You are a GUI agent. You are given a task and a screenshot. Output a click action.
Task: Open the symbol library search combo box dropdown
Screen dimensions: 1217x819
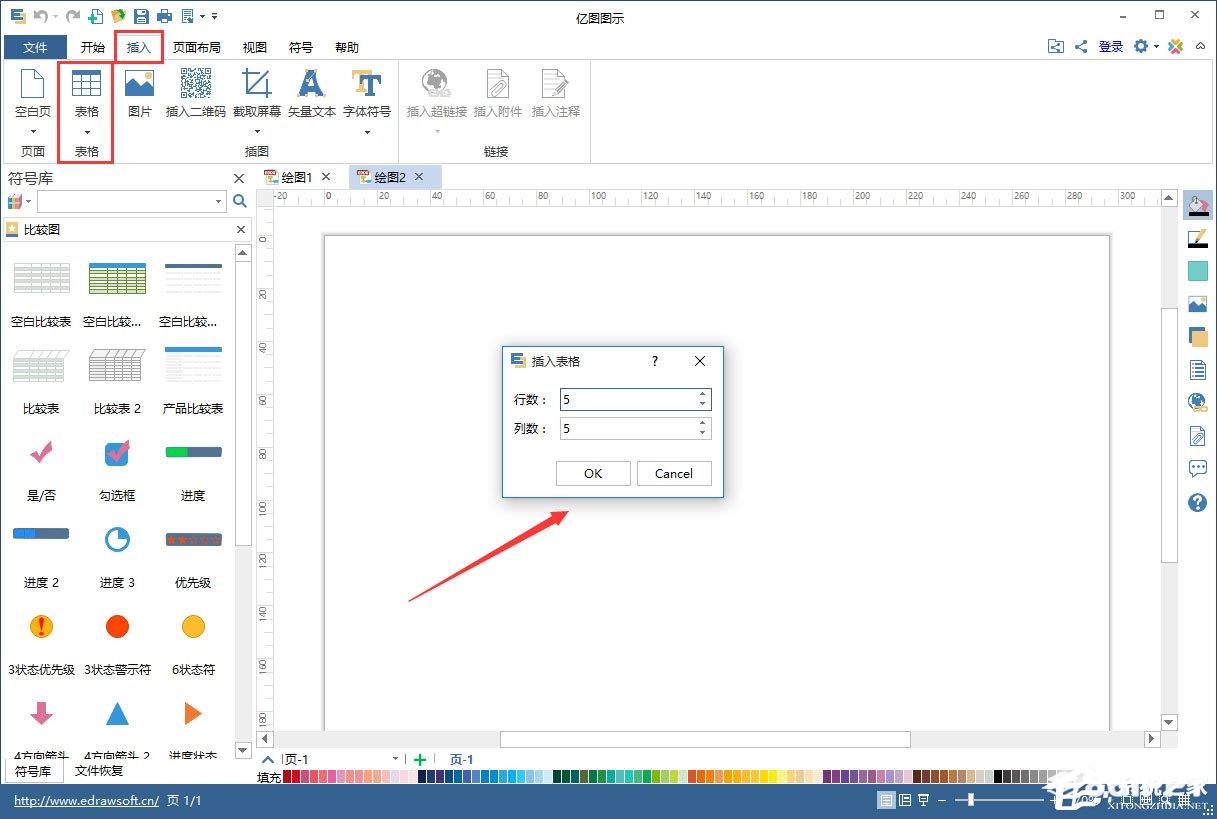pos(218,202)
